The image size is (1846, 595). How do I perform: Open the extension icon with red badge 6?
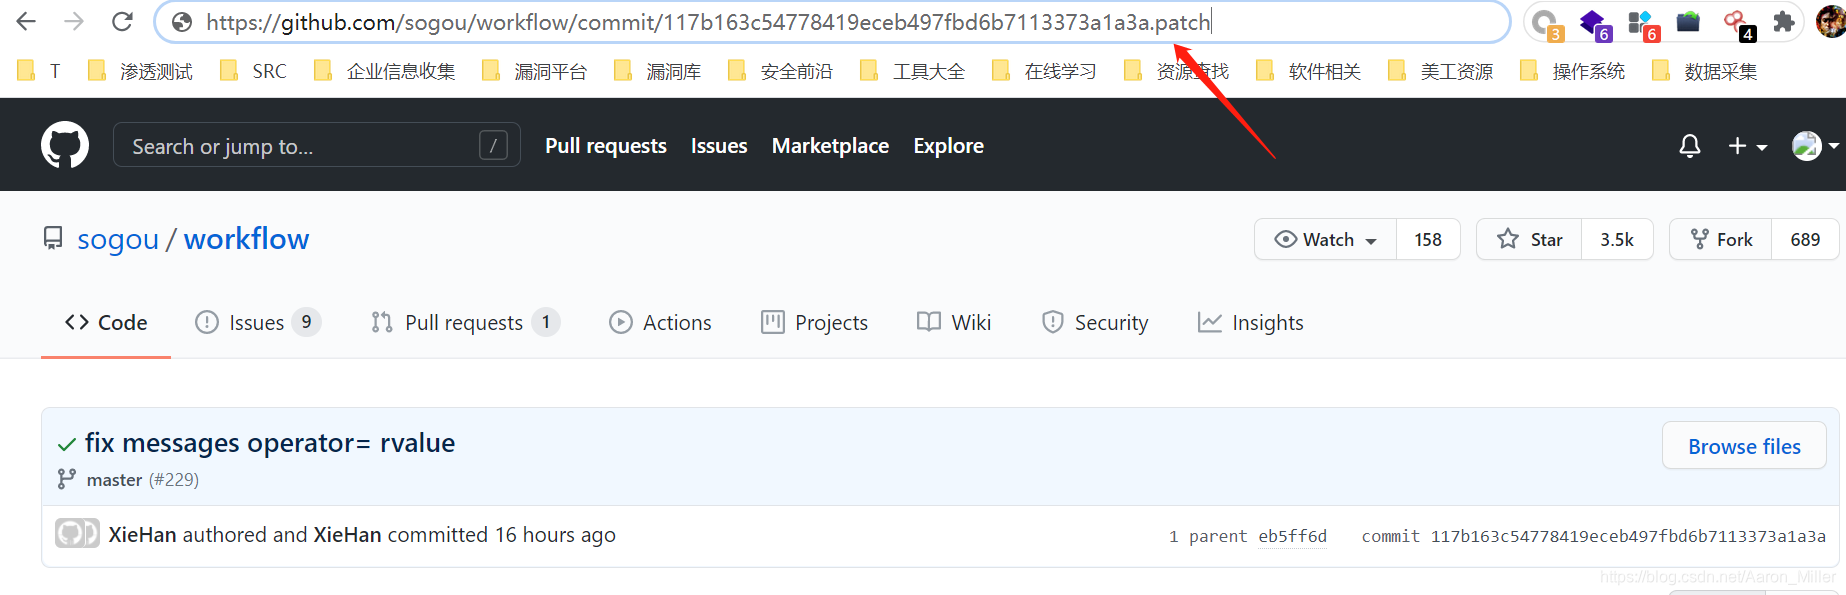(1642, 23)
